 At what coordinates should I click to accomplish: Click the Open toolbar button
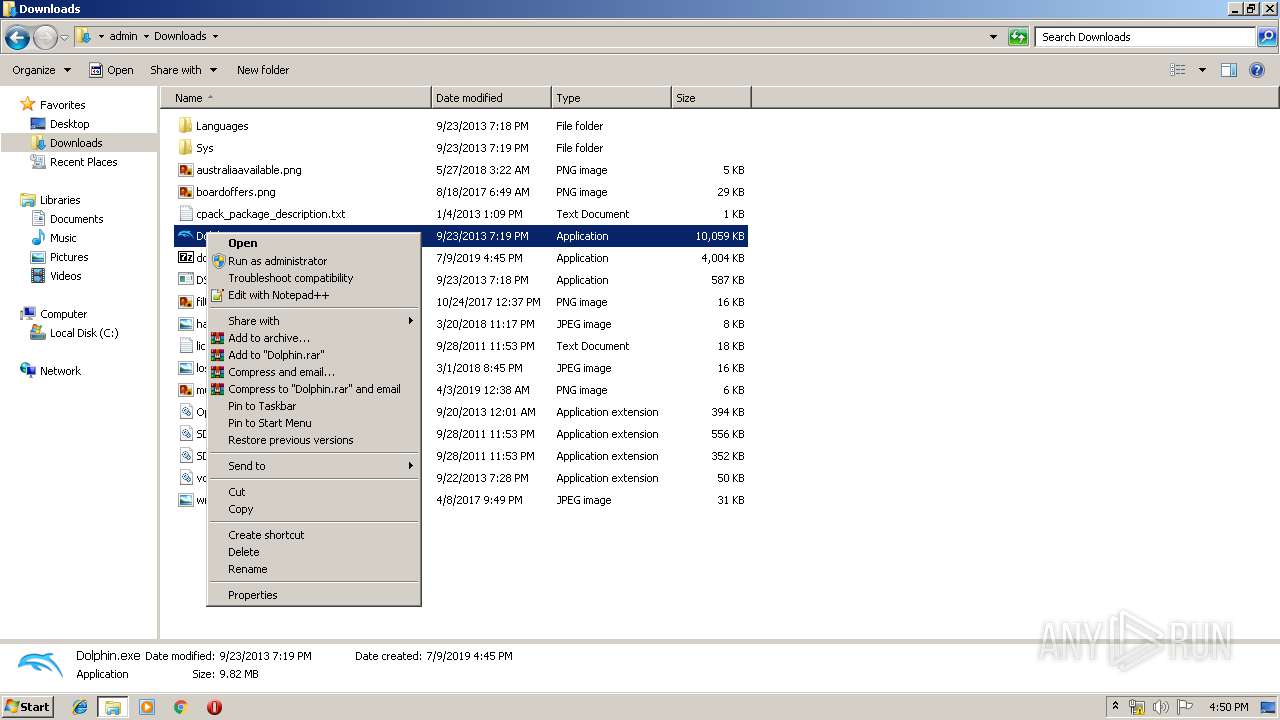111,70
